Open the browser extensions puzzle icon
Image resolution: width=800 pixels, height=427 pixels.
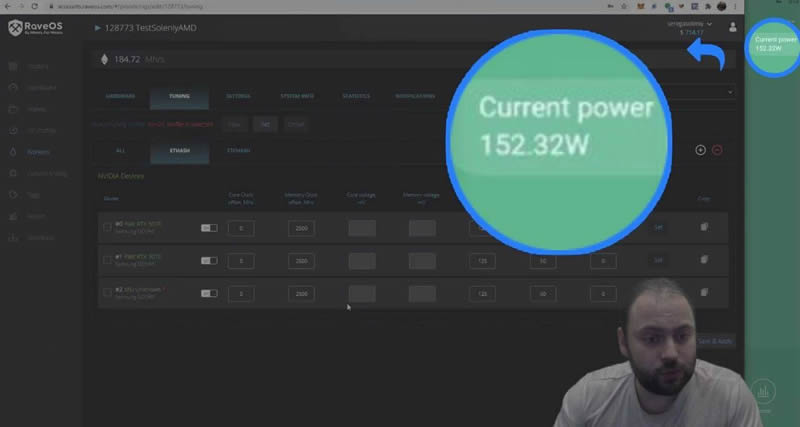(x=708, y=6)
